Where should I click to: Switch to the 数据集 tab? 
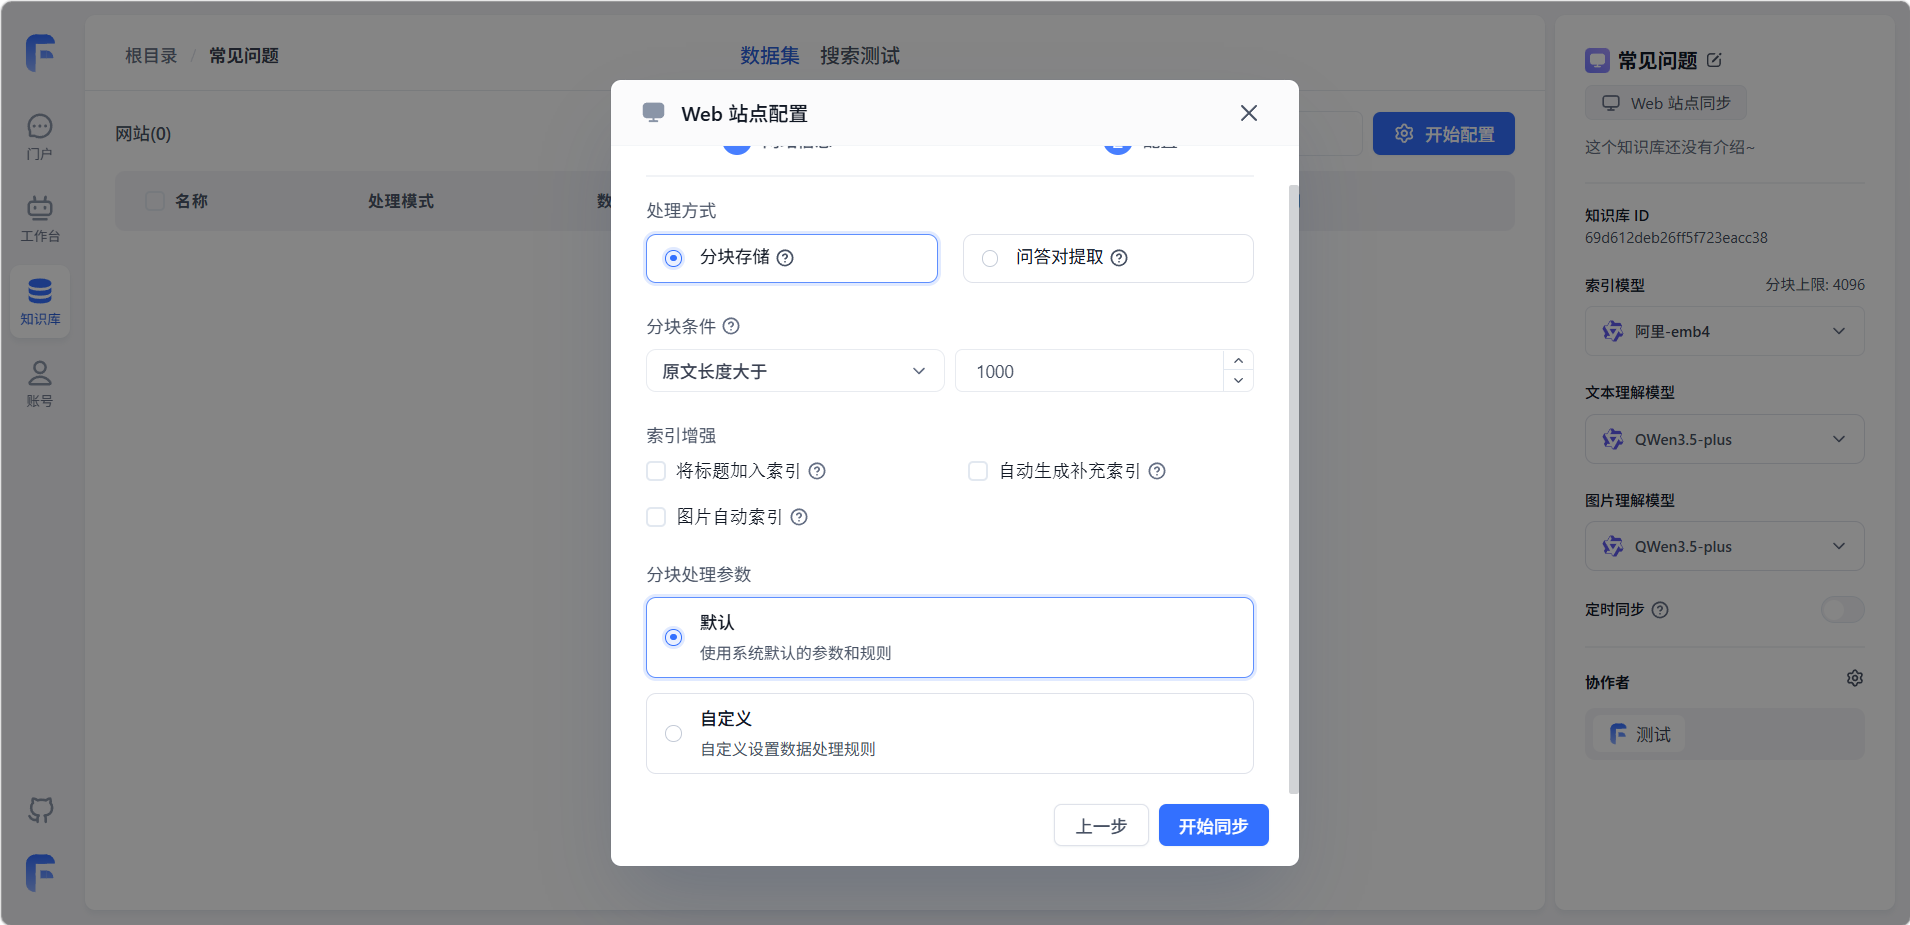pyautogui.click(x=769, y=56)
